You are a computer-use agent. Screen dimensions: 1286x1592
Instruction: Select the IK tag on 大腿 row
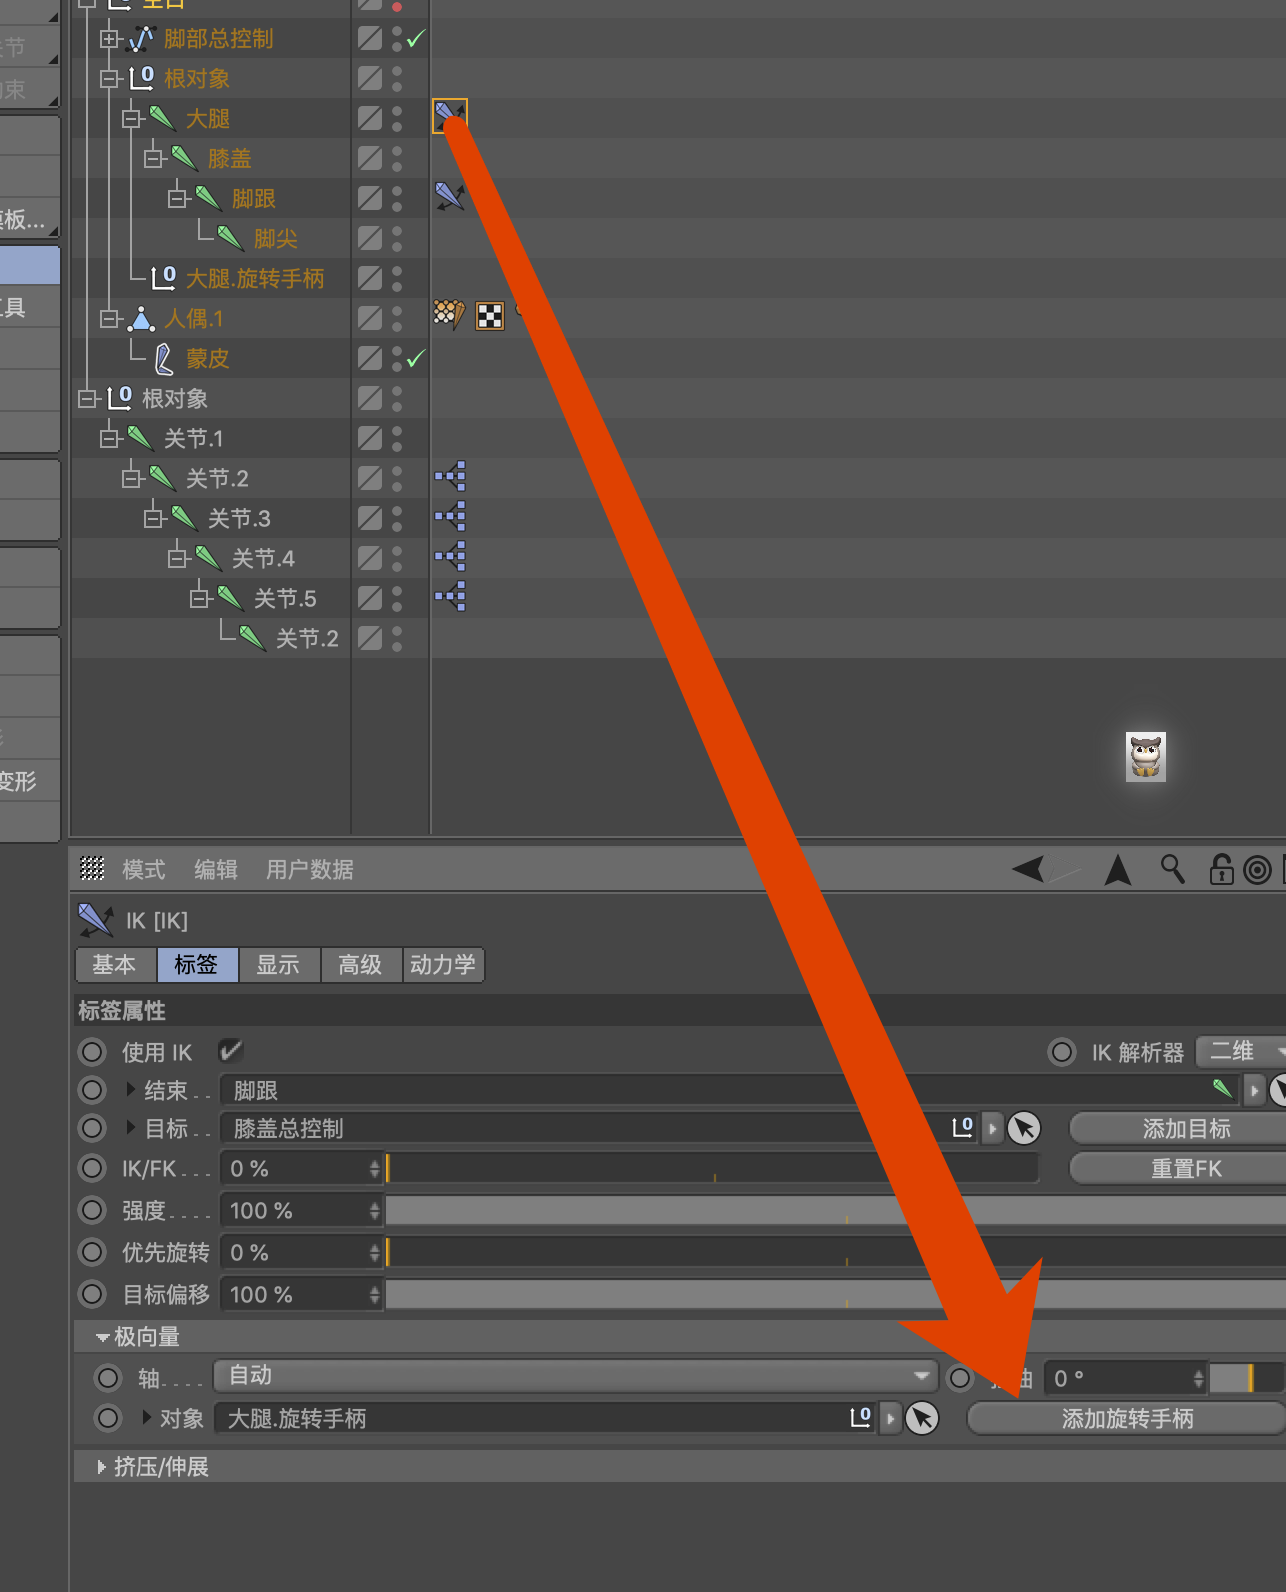[449, 117]
